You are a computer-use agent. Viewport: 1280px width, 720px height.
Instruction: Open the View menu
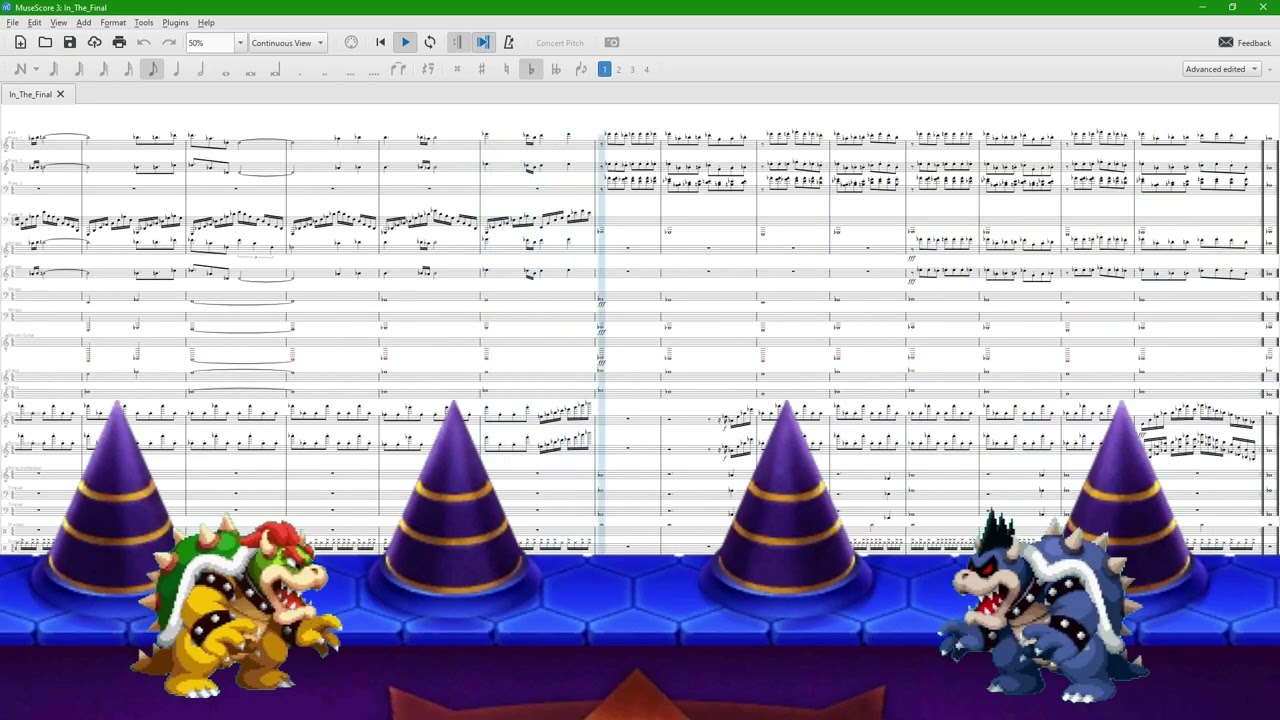pos(59,22)
